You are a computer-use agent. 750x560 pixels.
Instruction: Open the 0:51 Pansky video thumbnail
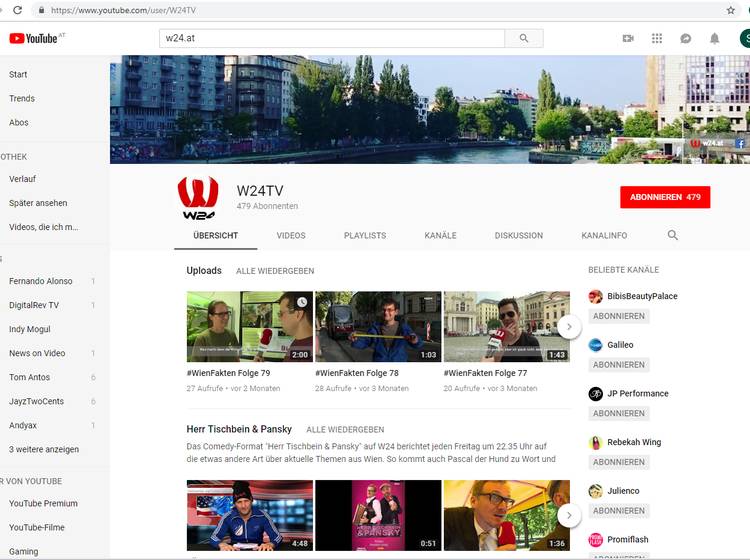(x=378, y=516)
